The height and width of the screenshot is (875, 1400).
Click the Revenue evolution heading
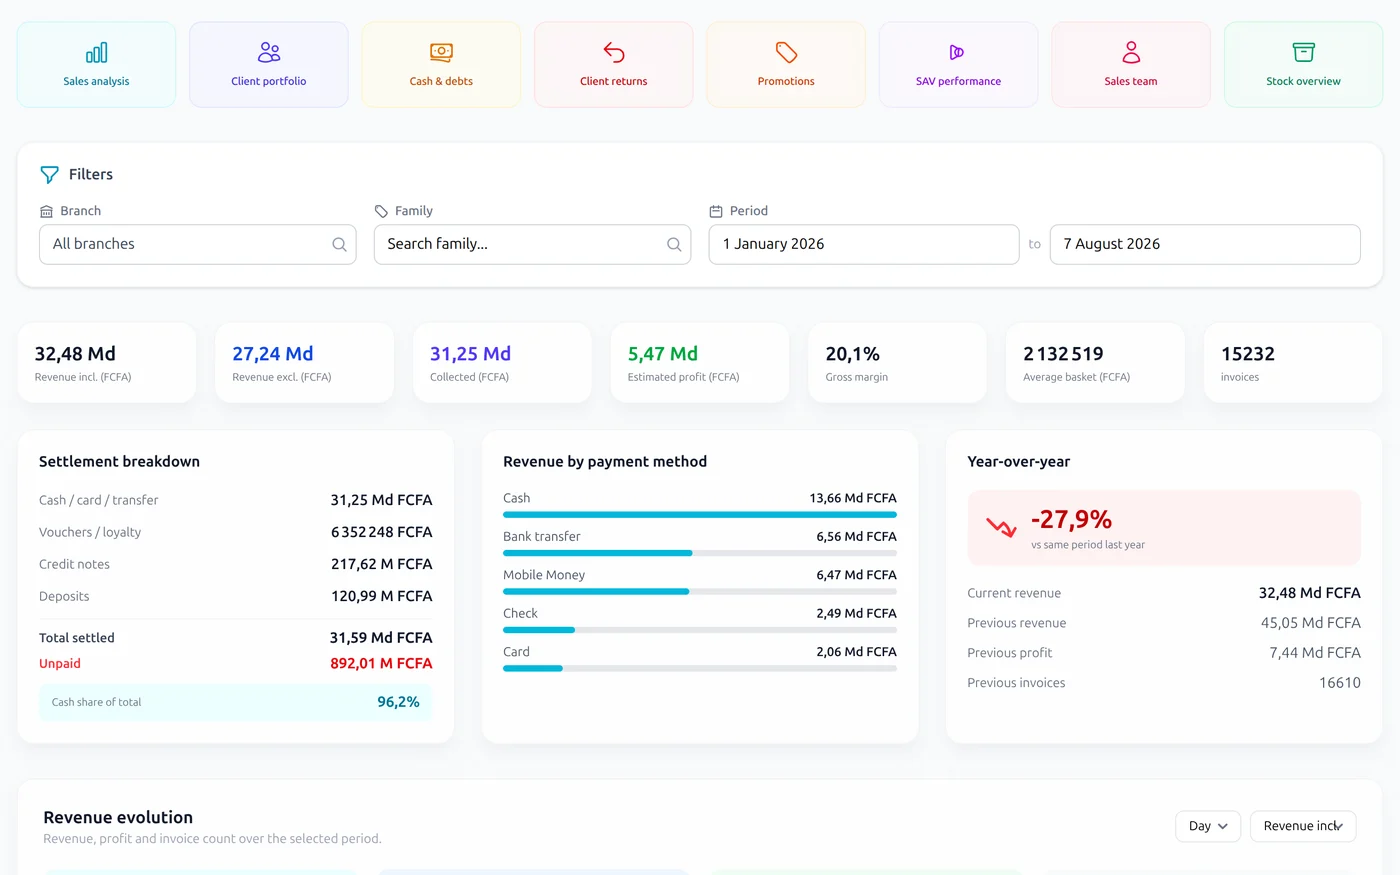click(x=118, y=817)
